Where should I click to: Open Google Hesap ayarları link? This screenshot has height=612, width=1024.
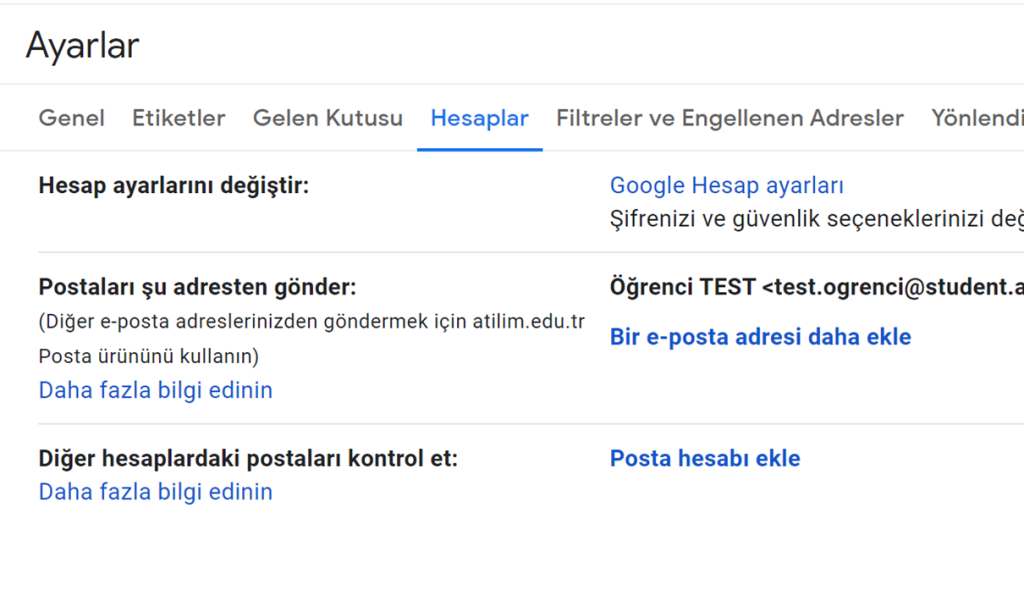pyautogui.click(x=726, y=185)
